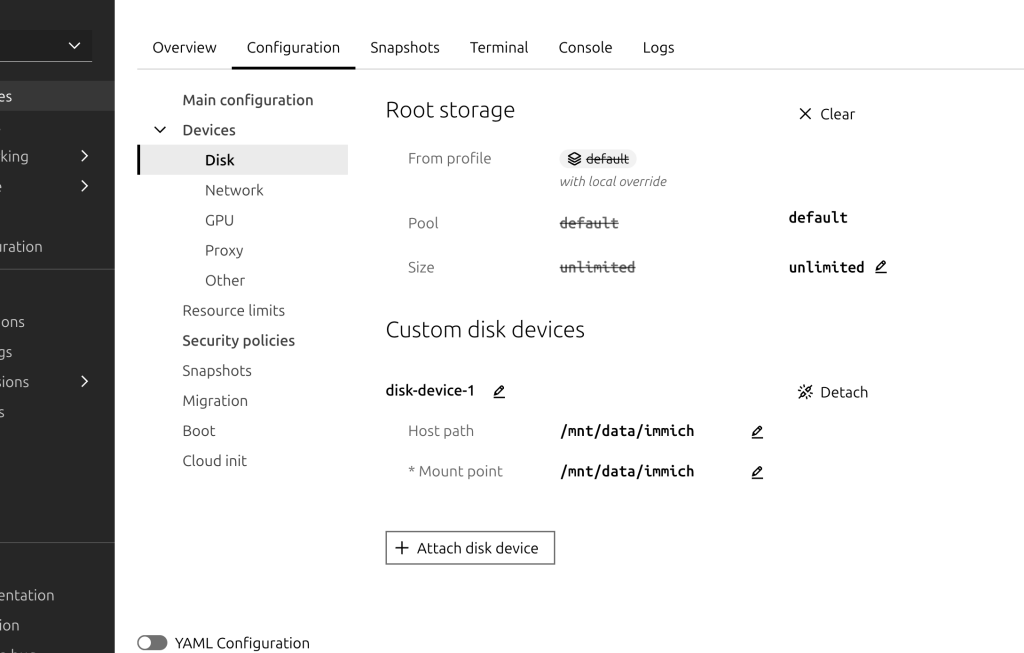
Task: Collapse the Devices section chevron
Action: (160, 130)
